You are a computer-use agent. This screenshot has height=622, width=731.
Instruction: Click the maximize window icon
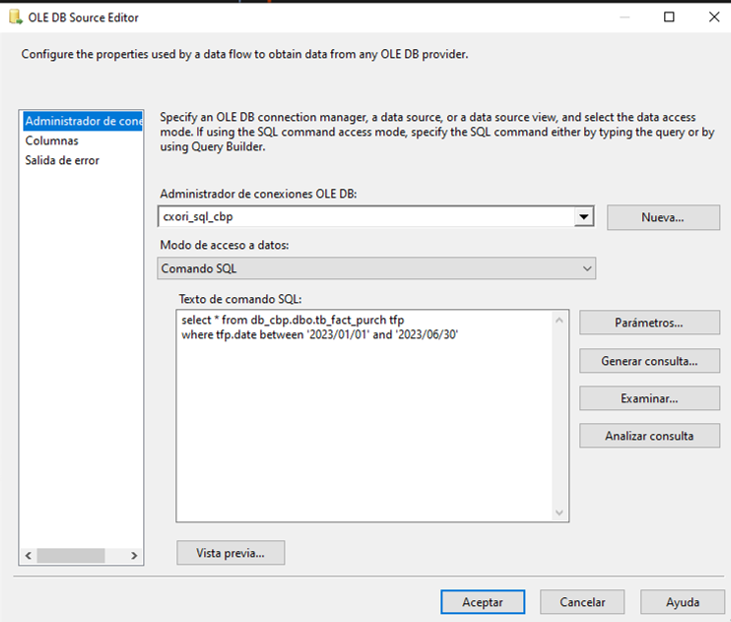click(669, 17)
